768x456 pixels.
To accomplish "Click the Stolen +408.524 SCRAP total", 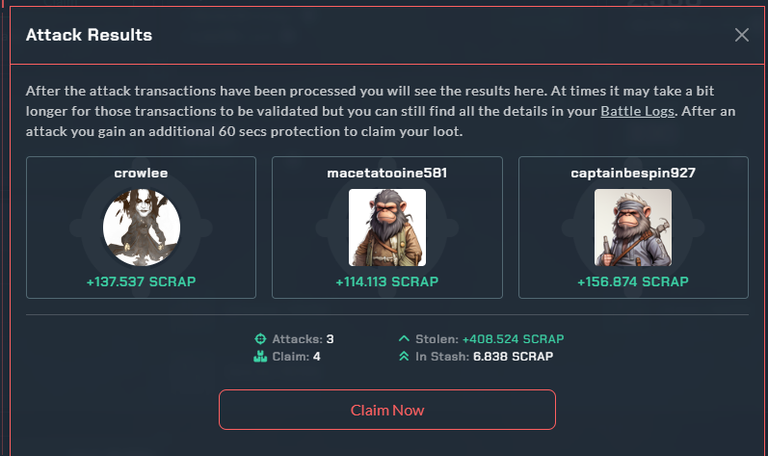I will (513, 339).
